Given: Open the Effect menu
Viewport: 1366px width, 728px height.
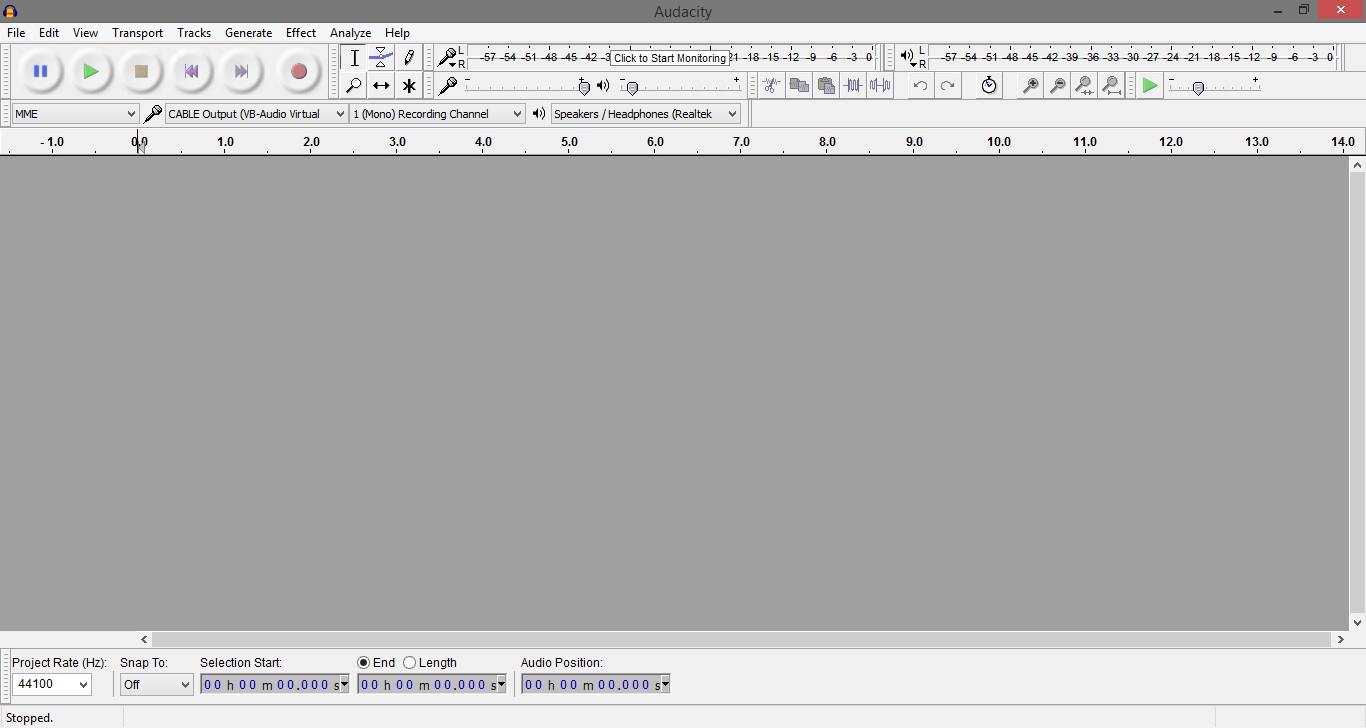Looking at the screenshot, I should tap(301, 33).
